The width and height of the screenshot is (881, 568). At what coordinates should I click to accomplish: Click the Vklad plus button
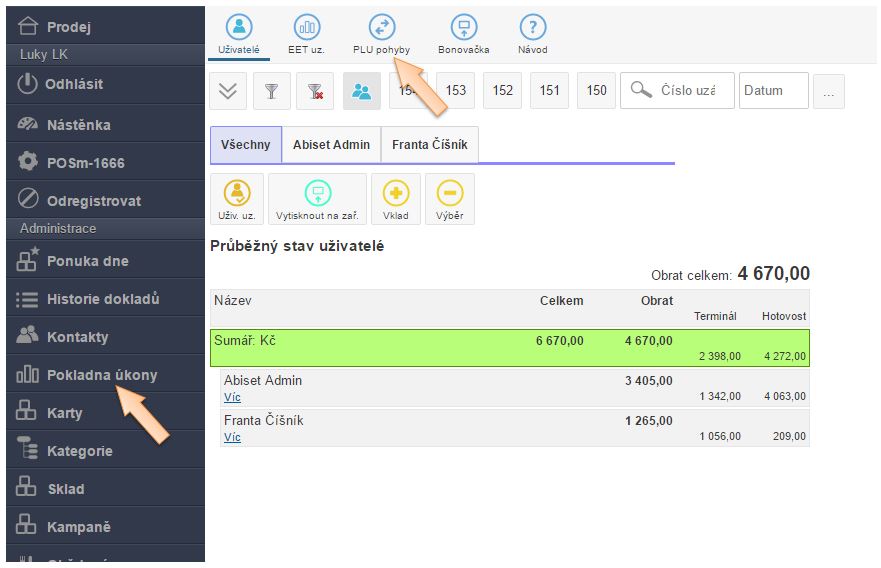[396, 198]
